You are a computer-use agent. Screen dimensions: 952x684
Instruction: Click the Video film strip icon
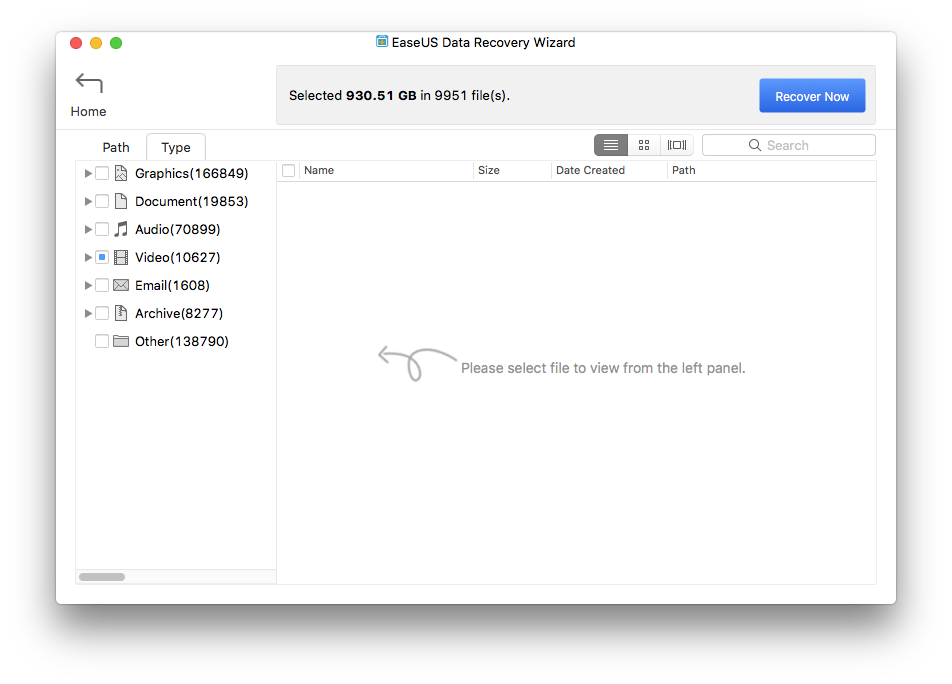[x=121, y=257]
